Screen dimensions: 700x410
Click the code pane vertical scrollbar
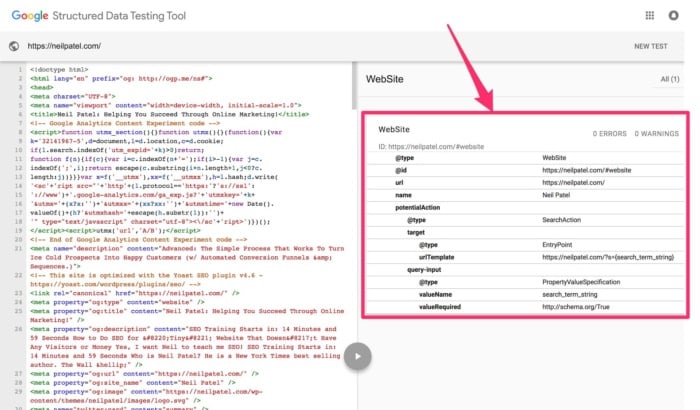(x=354, y=86)
